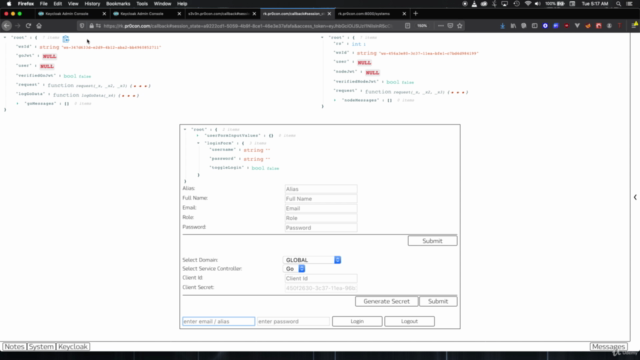Focus the Client Id input field
Screen dimensions: 640x360
[x=321, y=278]
